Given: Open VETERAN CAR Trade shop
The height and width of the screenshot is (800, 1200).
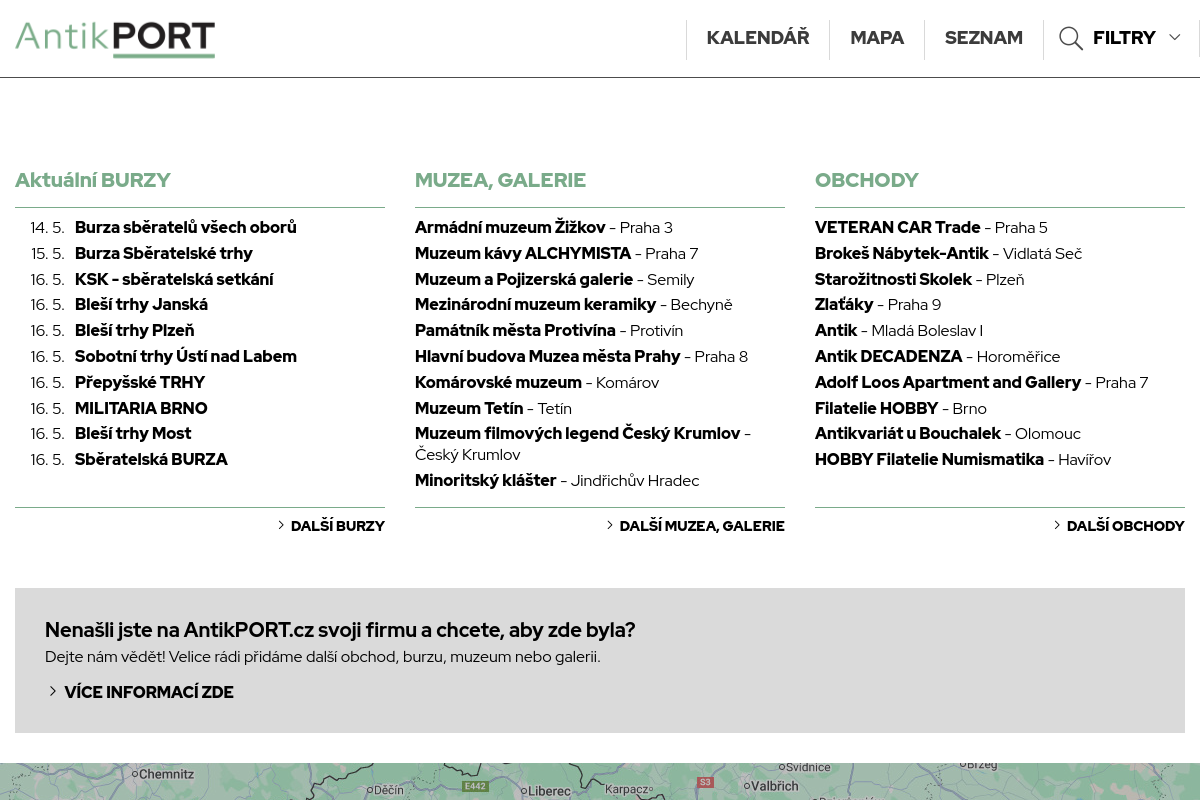Looking at the screenshot, I should 897,228.
